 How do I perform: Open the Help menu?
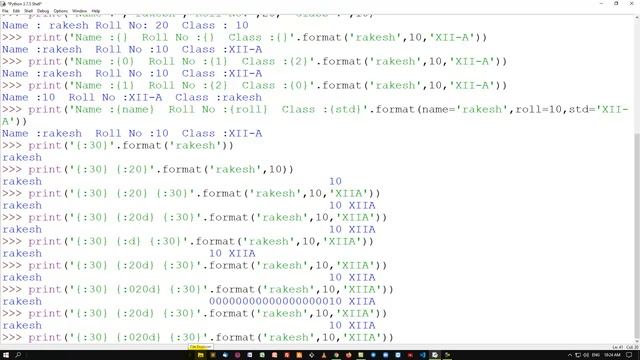pos(96,11)
